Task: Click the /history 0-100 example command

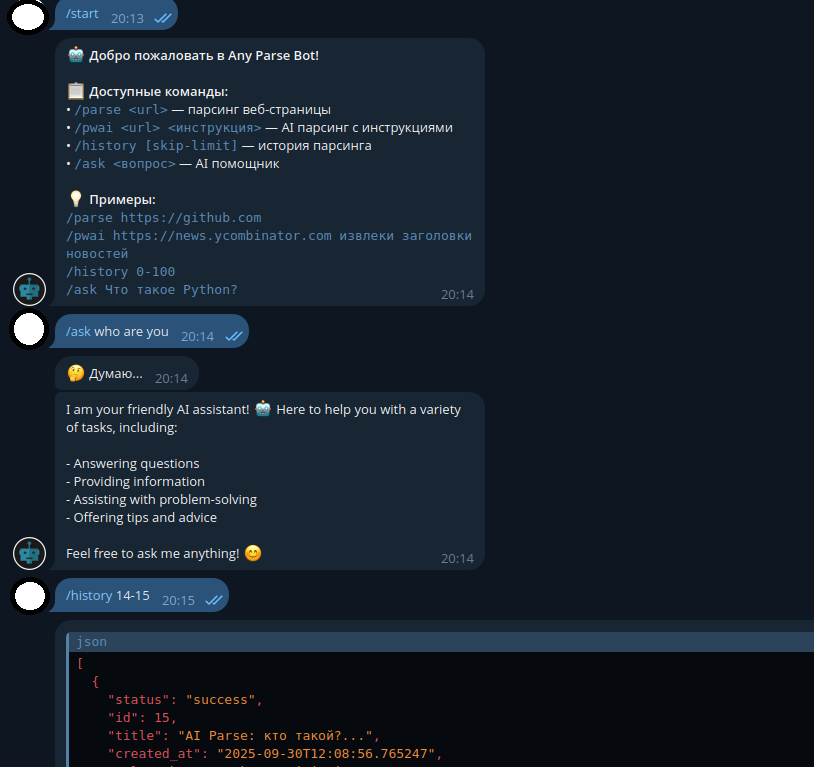Action: click(x=119, y=271)
